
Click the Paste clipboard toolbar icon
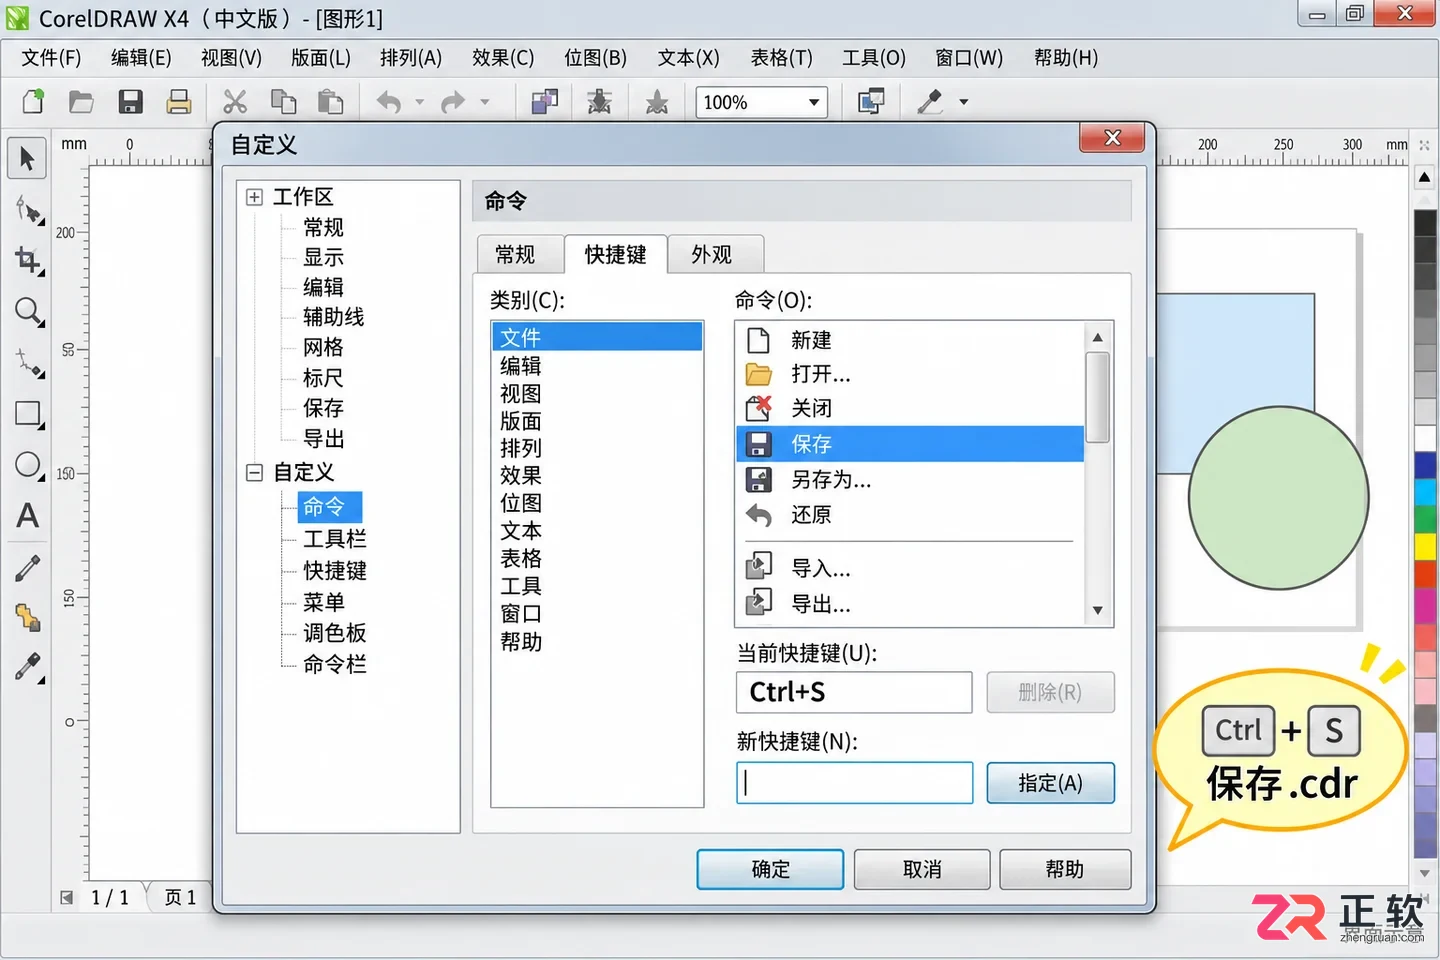tap(330, 102)
